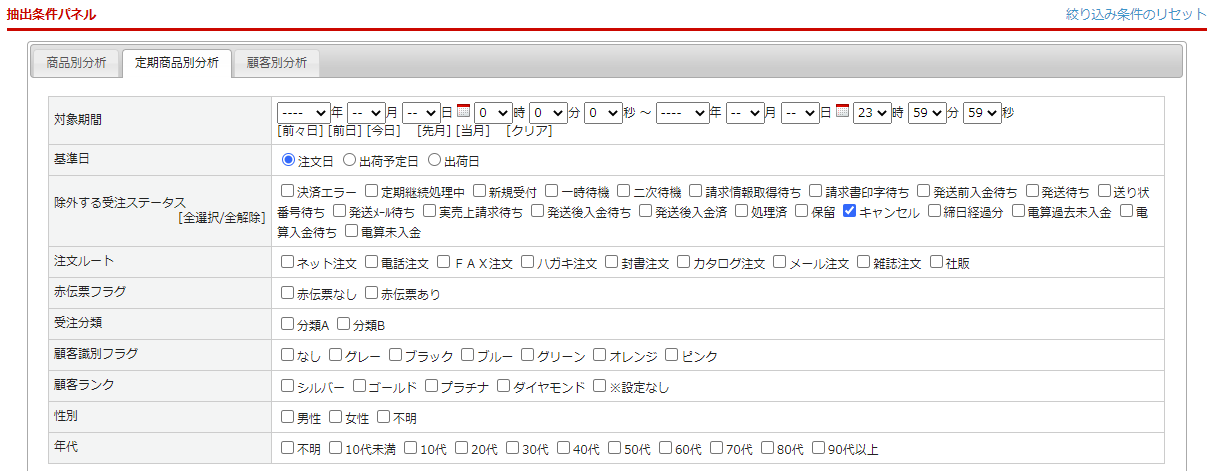Image resolution: width=1212 pixels, height=471 pixels.
Task: Check the ブラック customer flag checkbox
Action: point(396,355)
